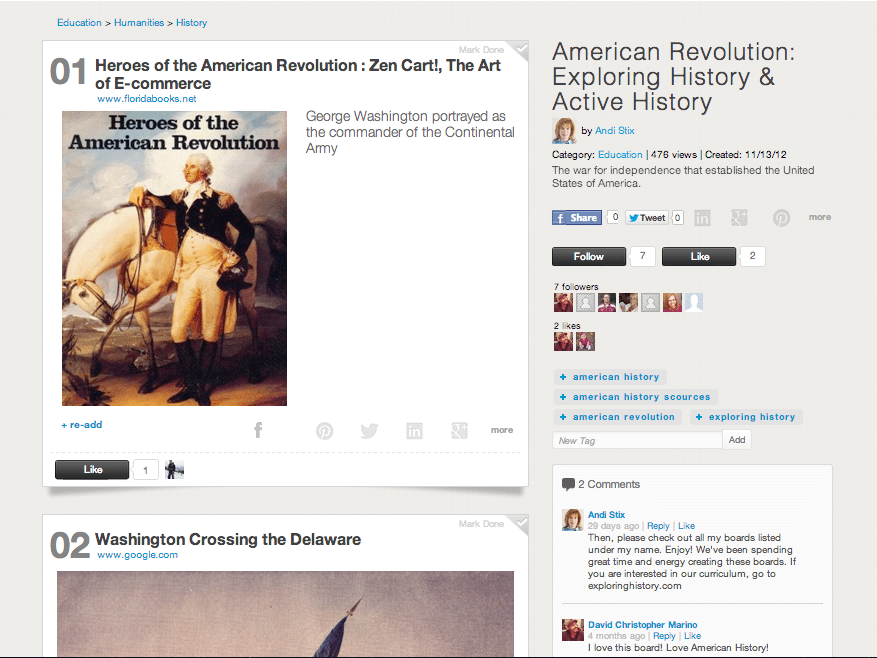Click follower count bubble showing 7

(643, 256)
